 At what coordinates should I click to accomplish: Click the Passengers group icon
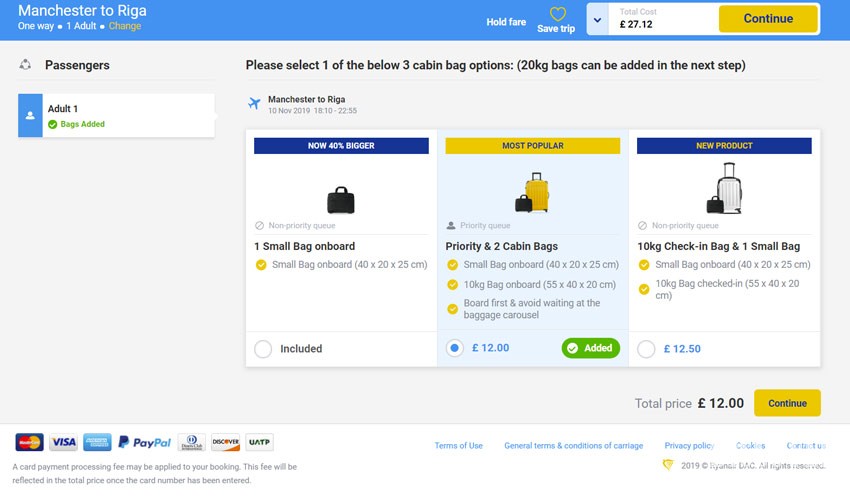pyautogui.click(x=26, y=65)
